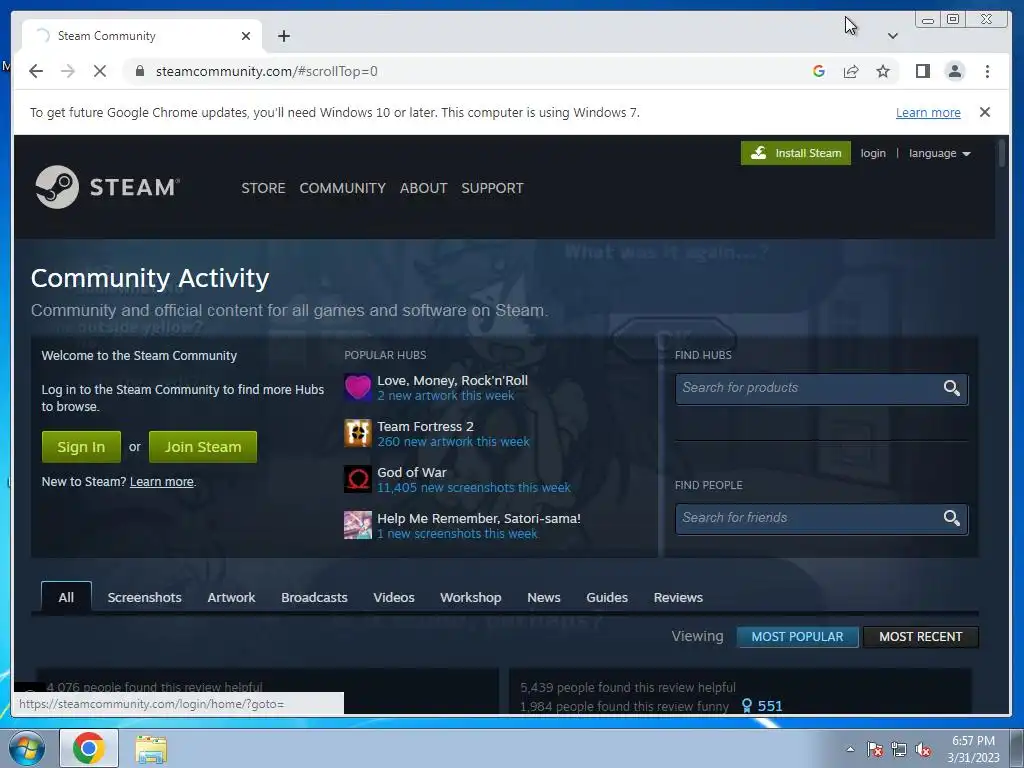1024x768 pixels.
Task: Open the ABOUT menu
Action: (423, 188)
